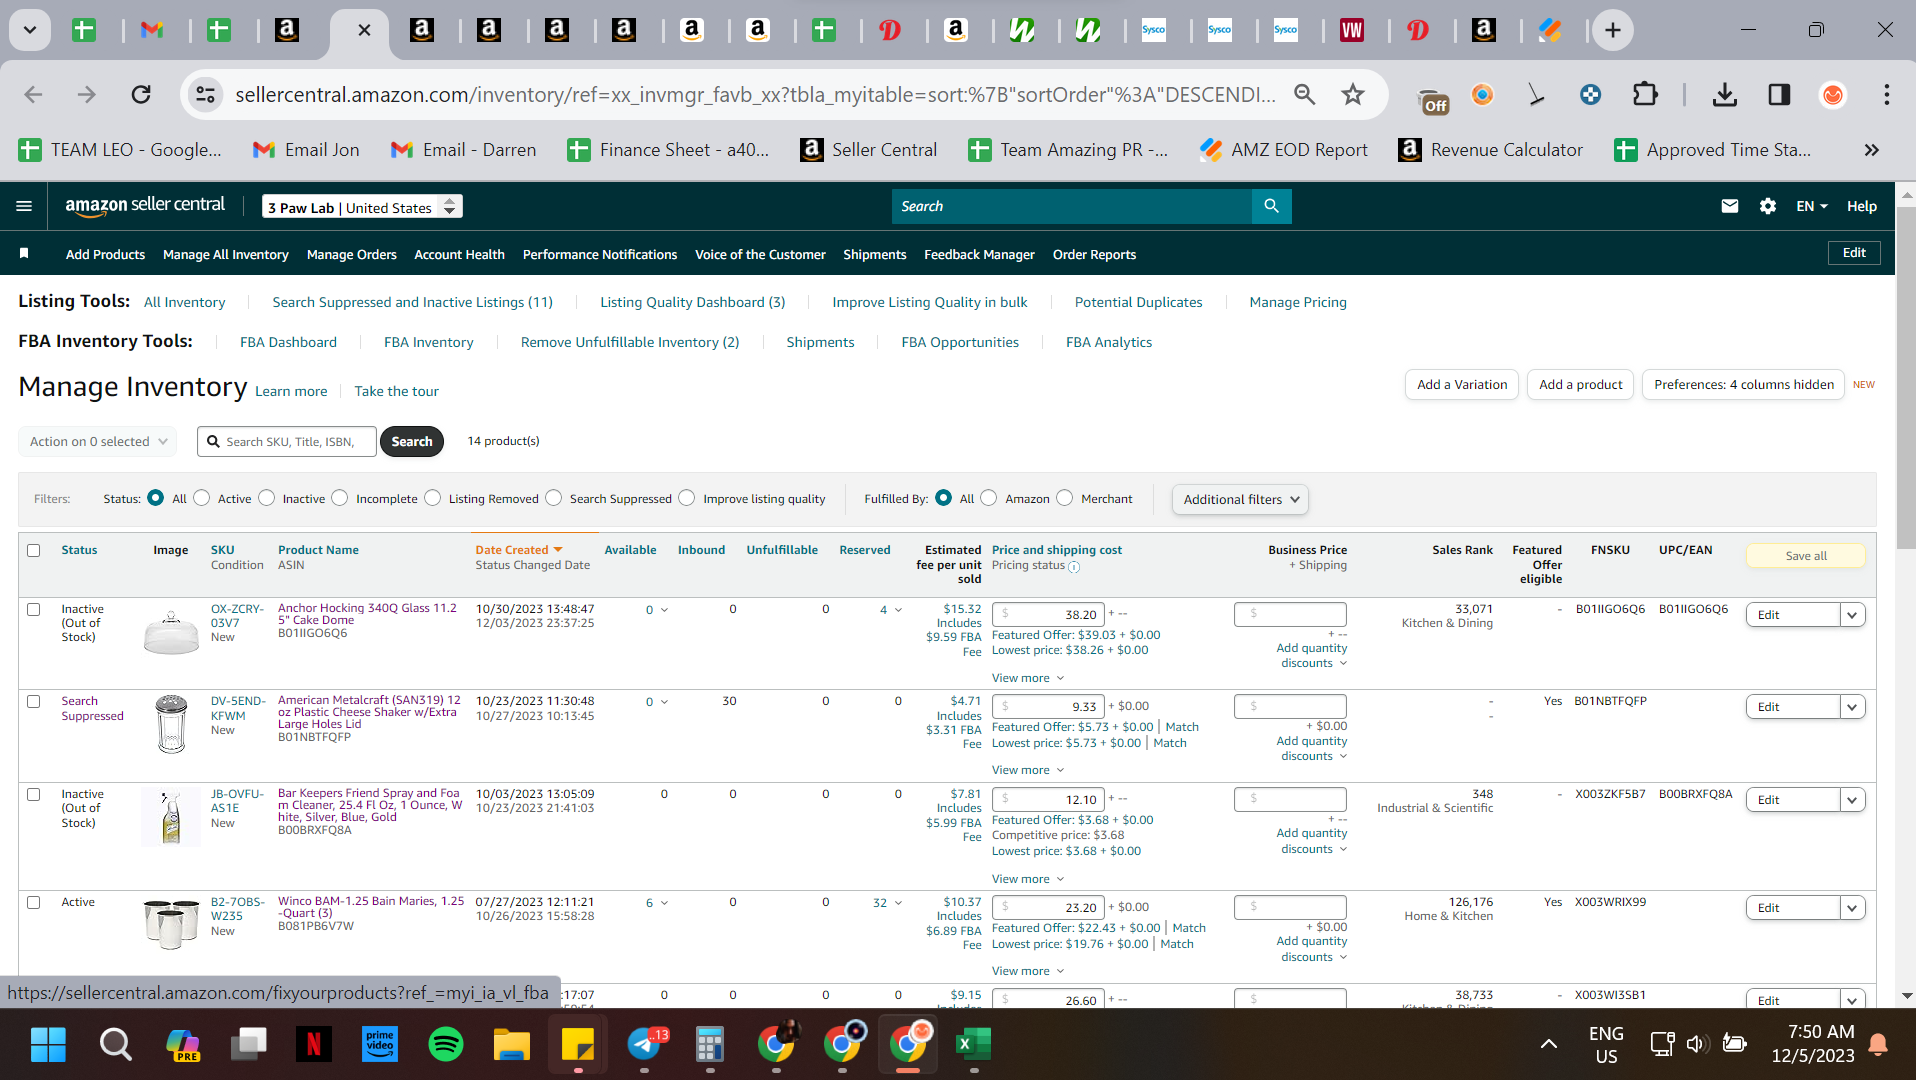Open the Action on 0 selected dropdown
Image resolution: width=1916 pixels, height=1080 pixels.
coord(98,441)
